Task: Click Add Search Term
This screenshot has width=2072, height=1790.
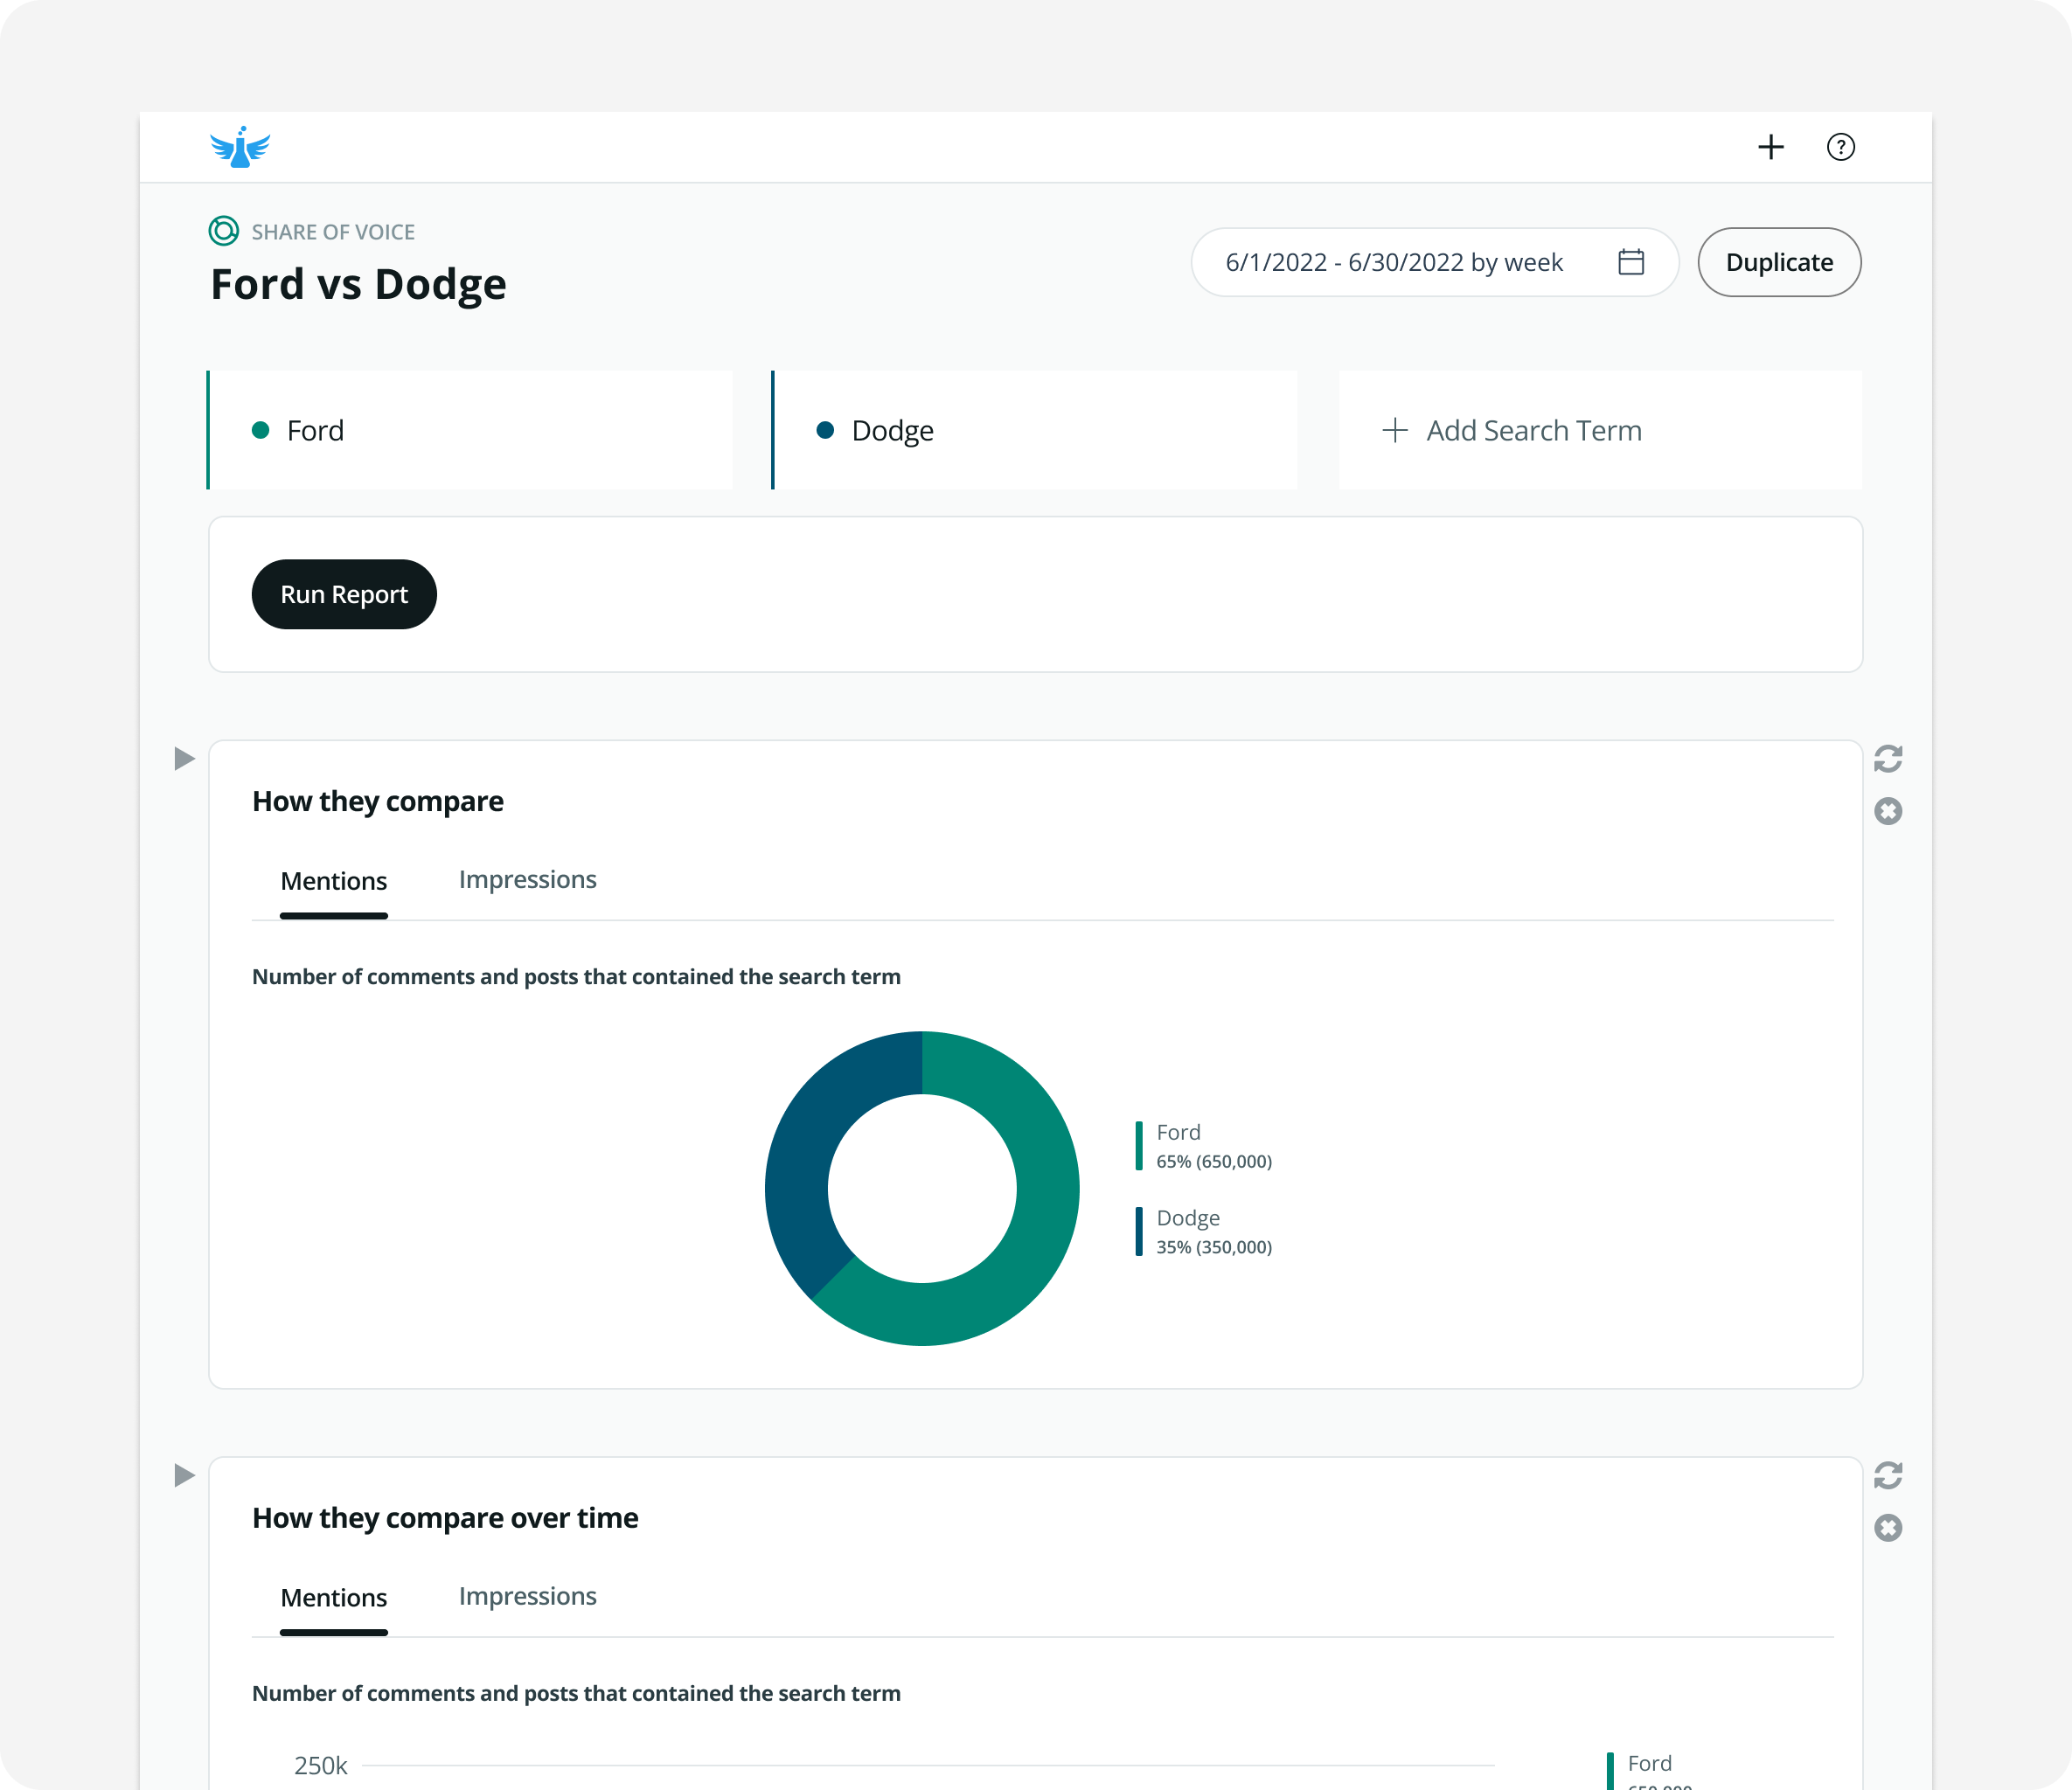Action: (x=1600, y=430)
